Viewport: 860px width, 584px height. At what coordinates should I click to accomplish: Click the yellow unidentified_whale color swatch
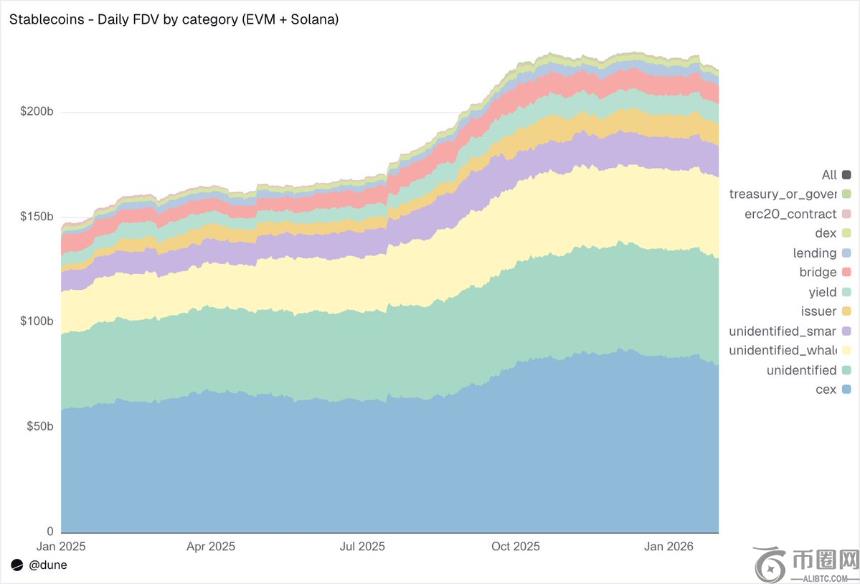tap(846, 350)
